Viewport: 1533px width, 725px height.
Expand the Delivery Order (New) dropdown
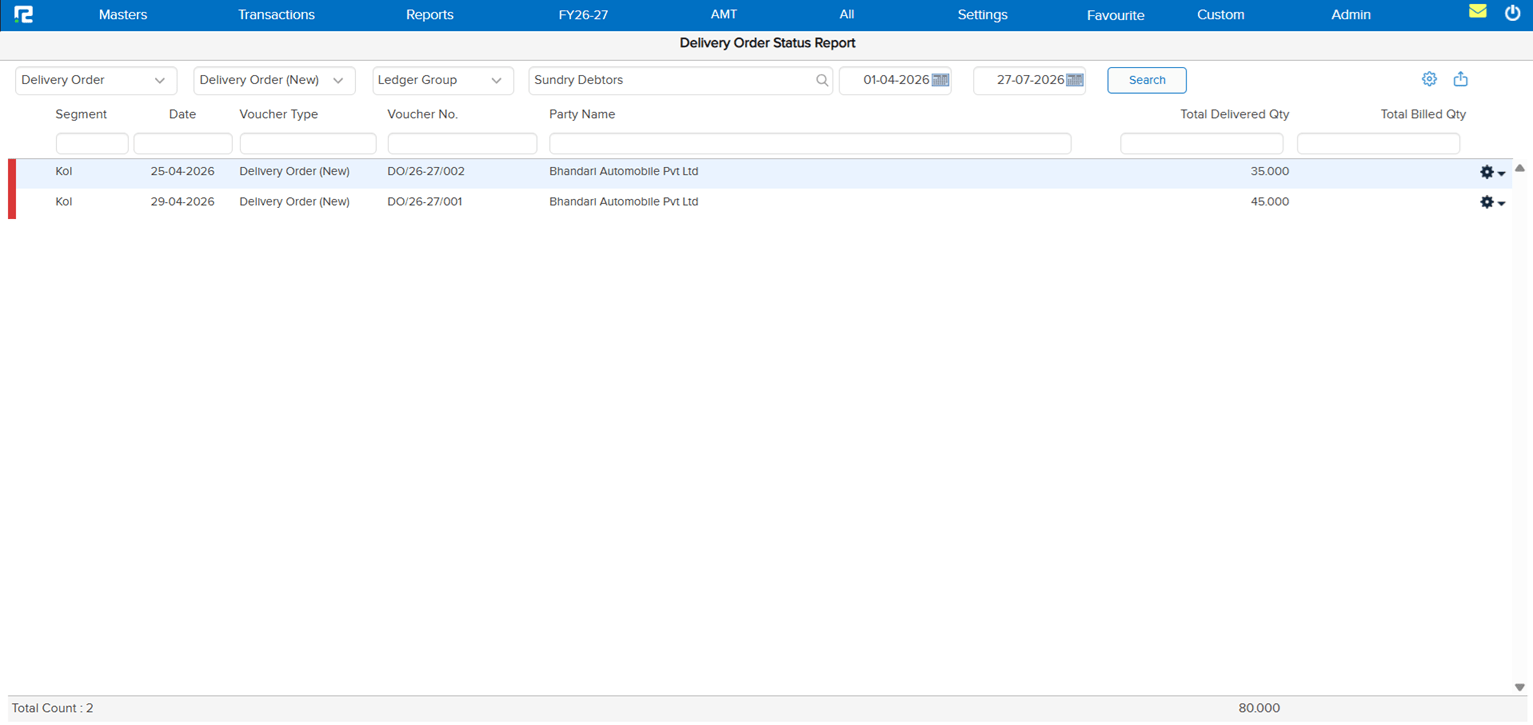pyautogui.click(x=274, y=80)
